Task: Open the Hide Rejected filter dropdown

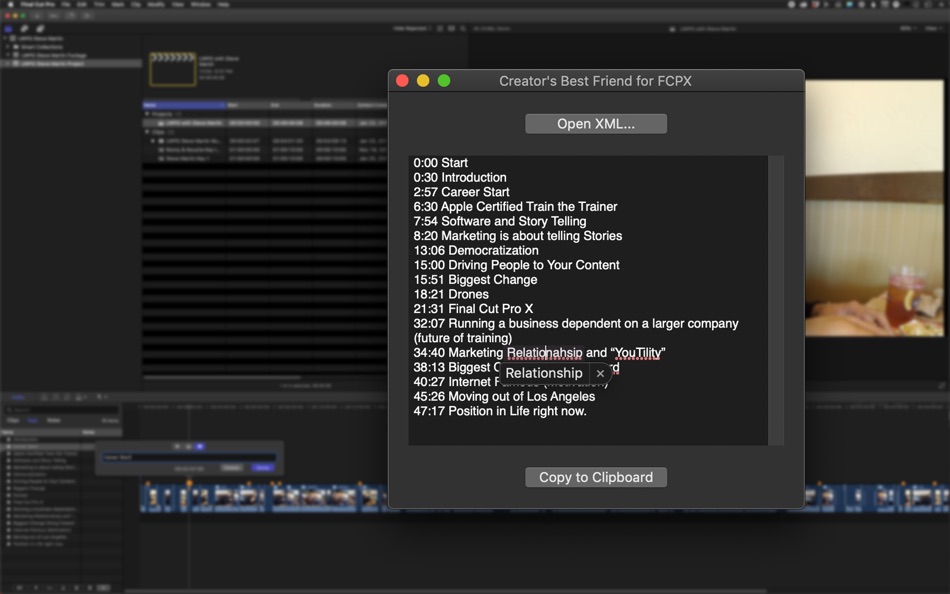Action: click(412, 28)
